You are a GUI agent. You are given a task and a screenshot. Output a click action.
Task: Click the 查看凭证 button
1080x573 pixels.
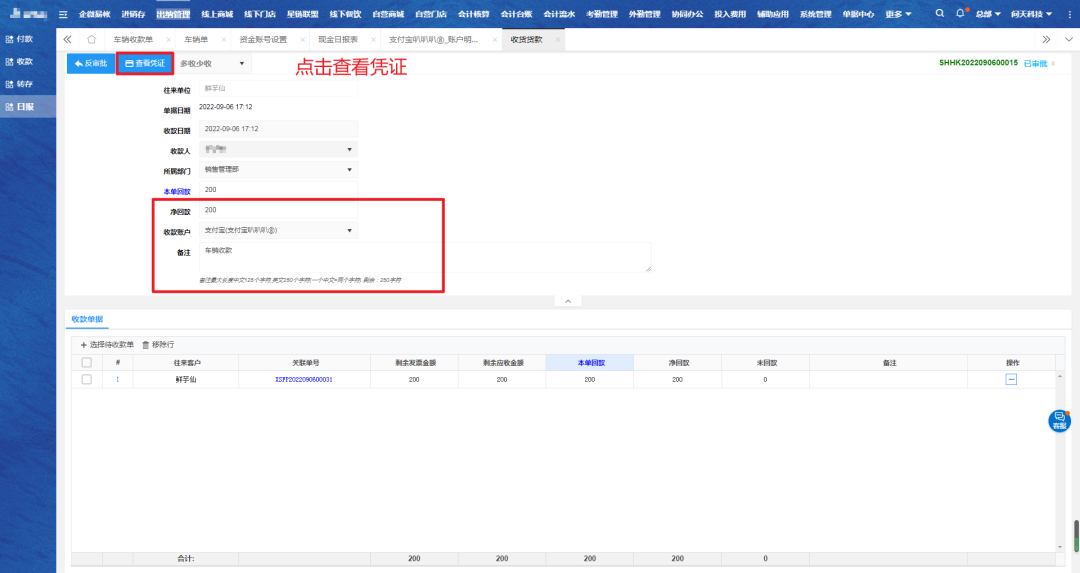point(145,63)
